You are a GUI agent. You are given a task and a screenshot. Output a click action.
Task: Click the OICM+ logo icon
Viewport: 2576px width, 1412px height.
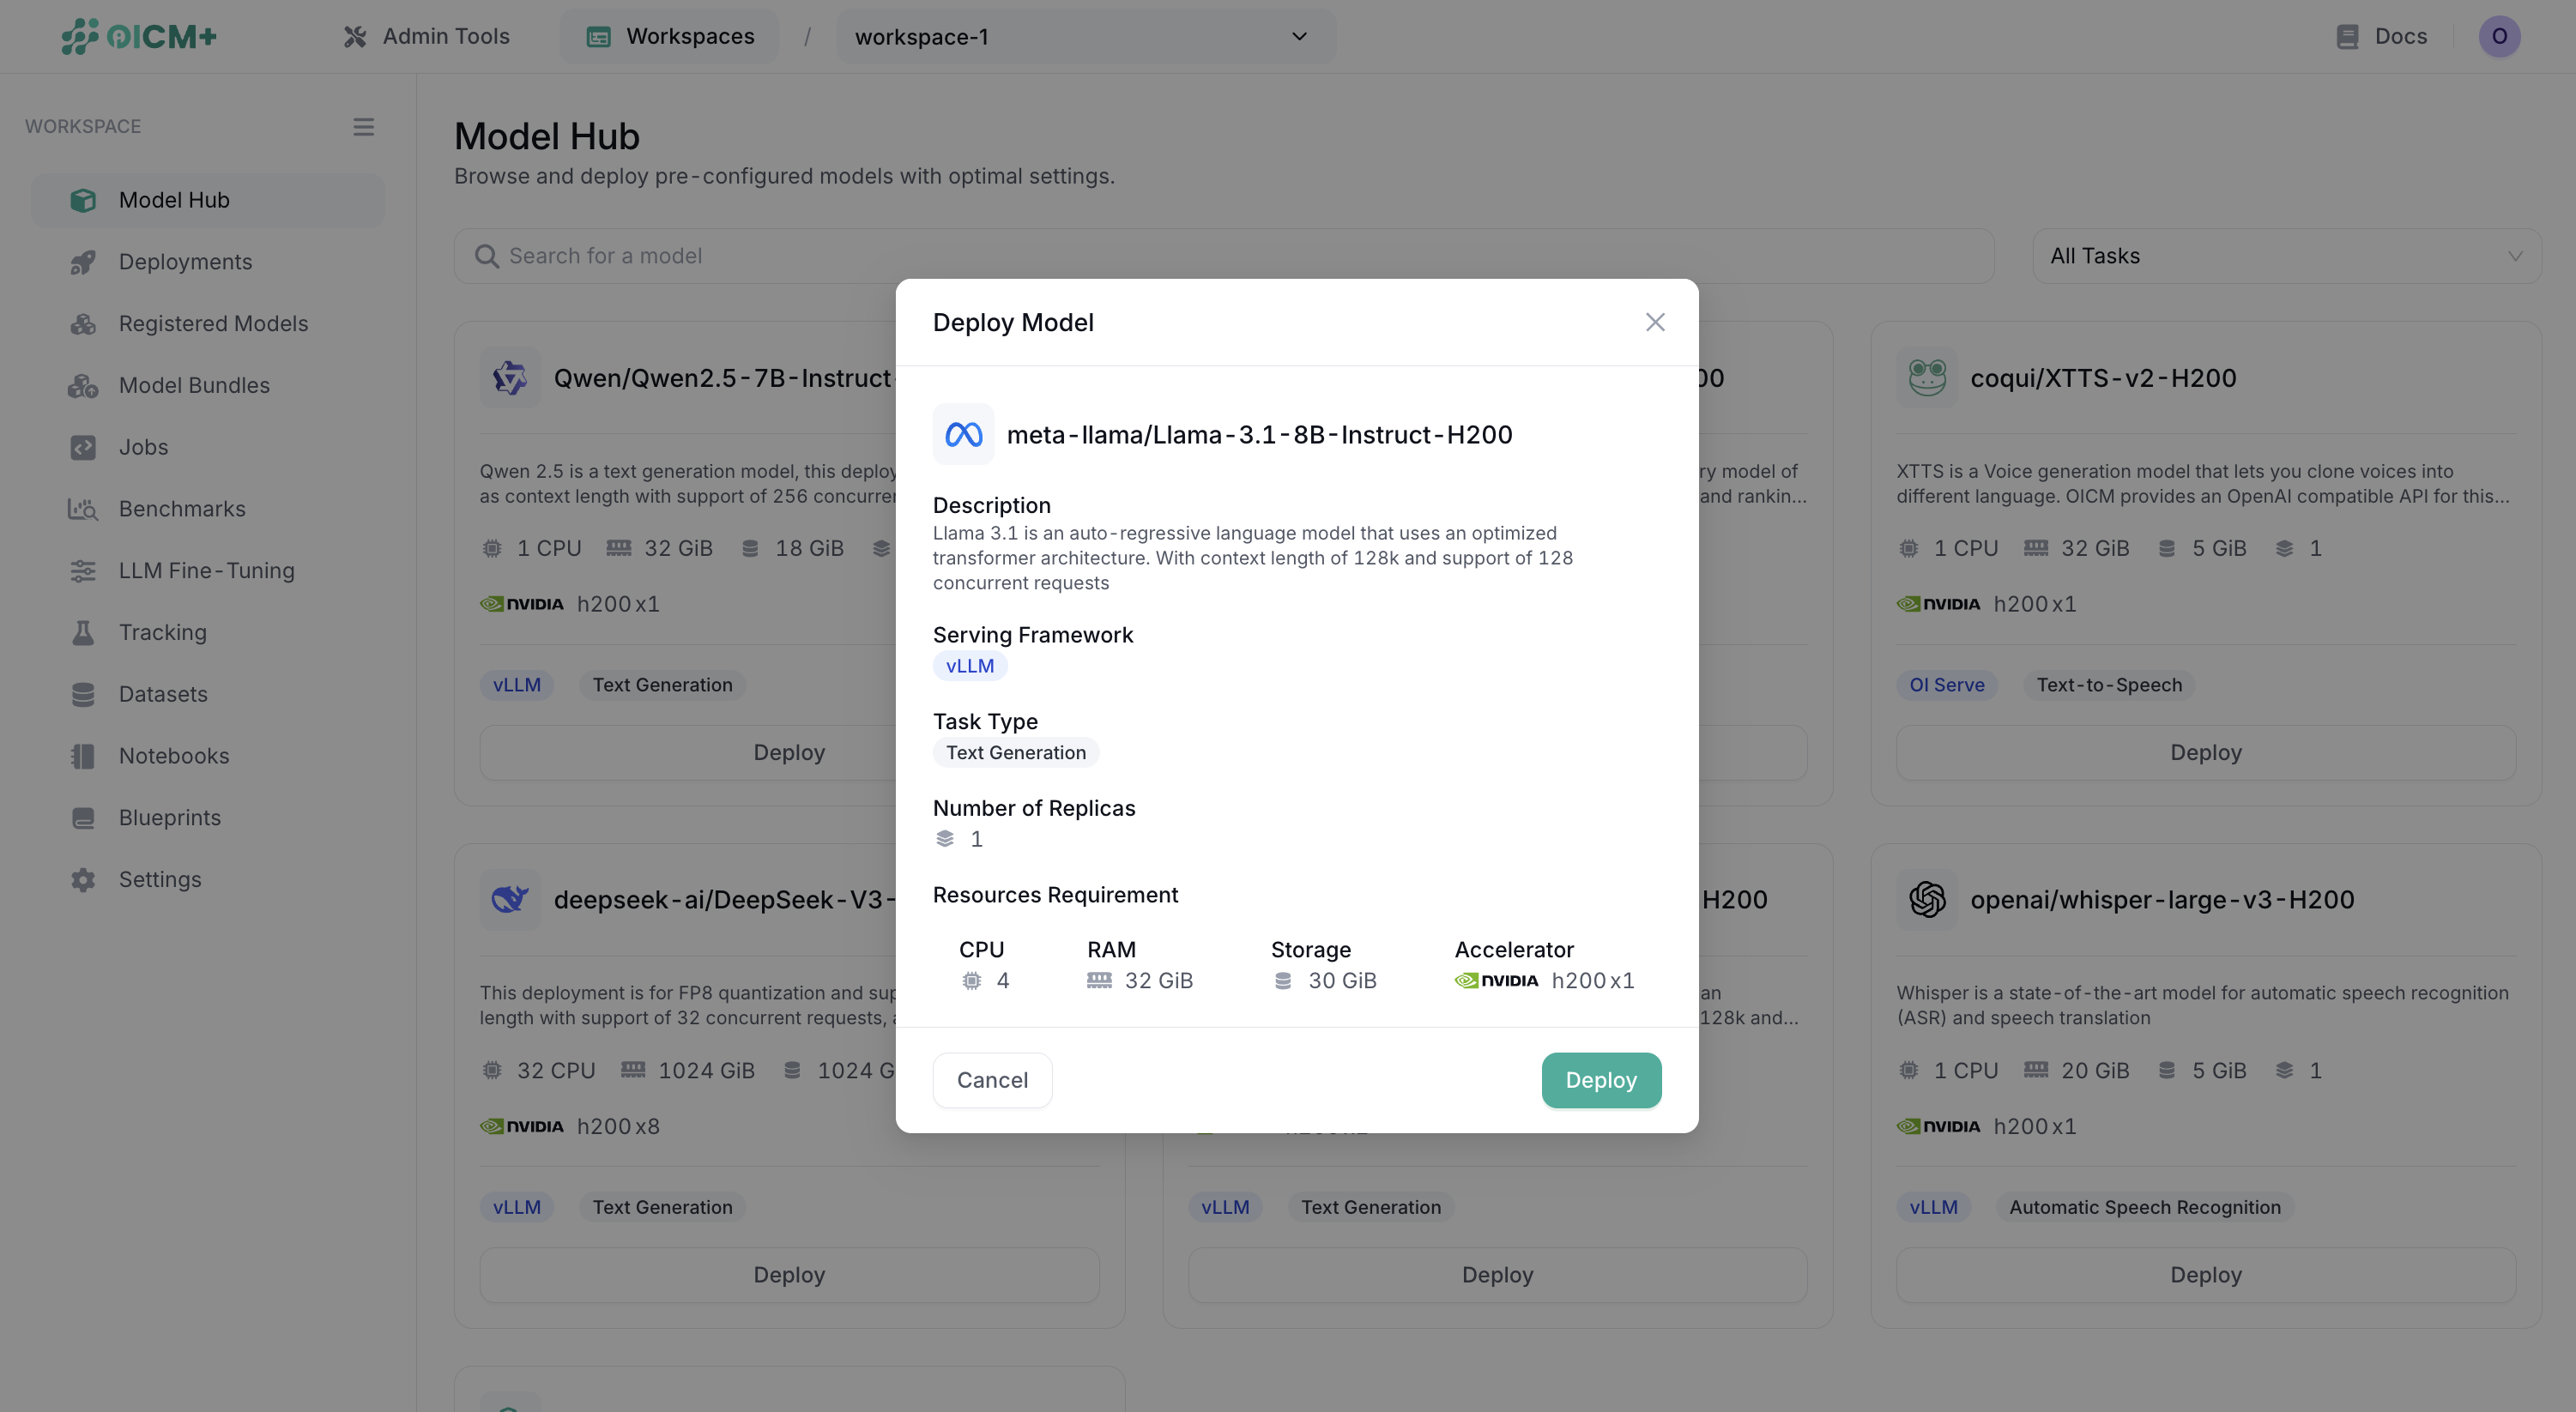point(80,36)
